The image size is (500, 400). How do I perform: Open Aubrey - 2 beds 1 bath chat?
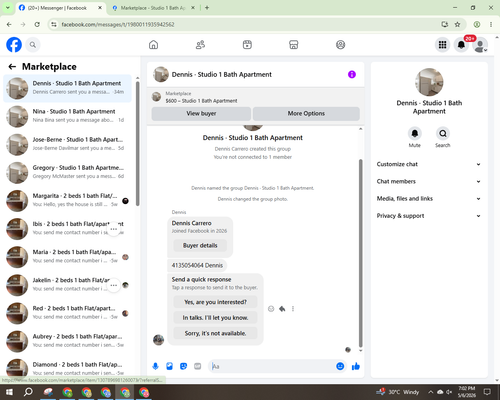point(67,341)
